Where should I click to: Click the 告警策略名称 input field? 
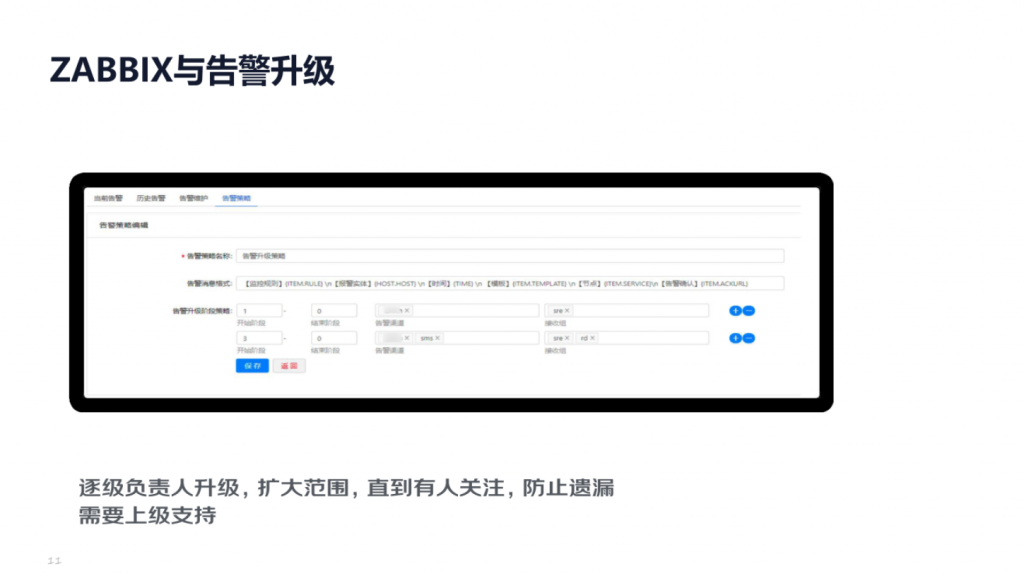(x=510, y=255)
